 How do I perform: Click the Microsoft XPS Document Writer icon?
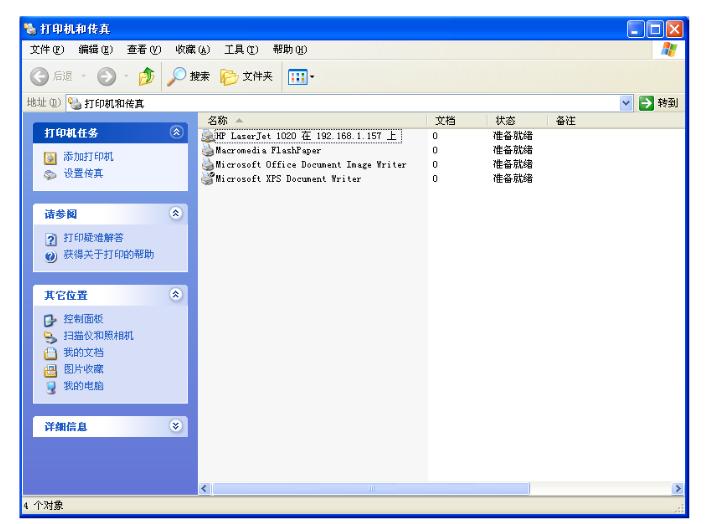(208, 179)
